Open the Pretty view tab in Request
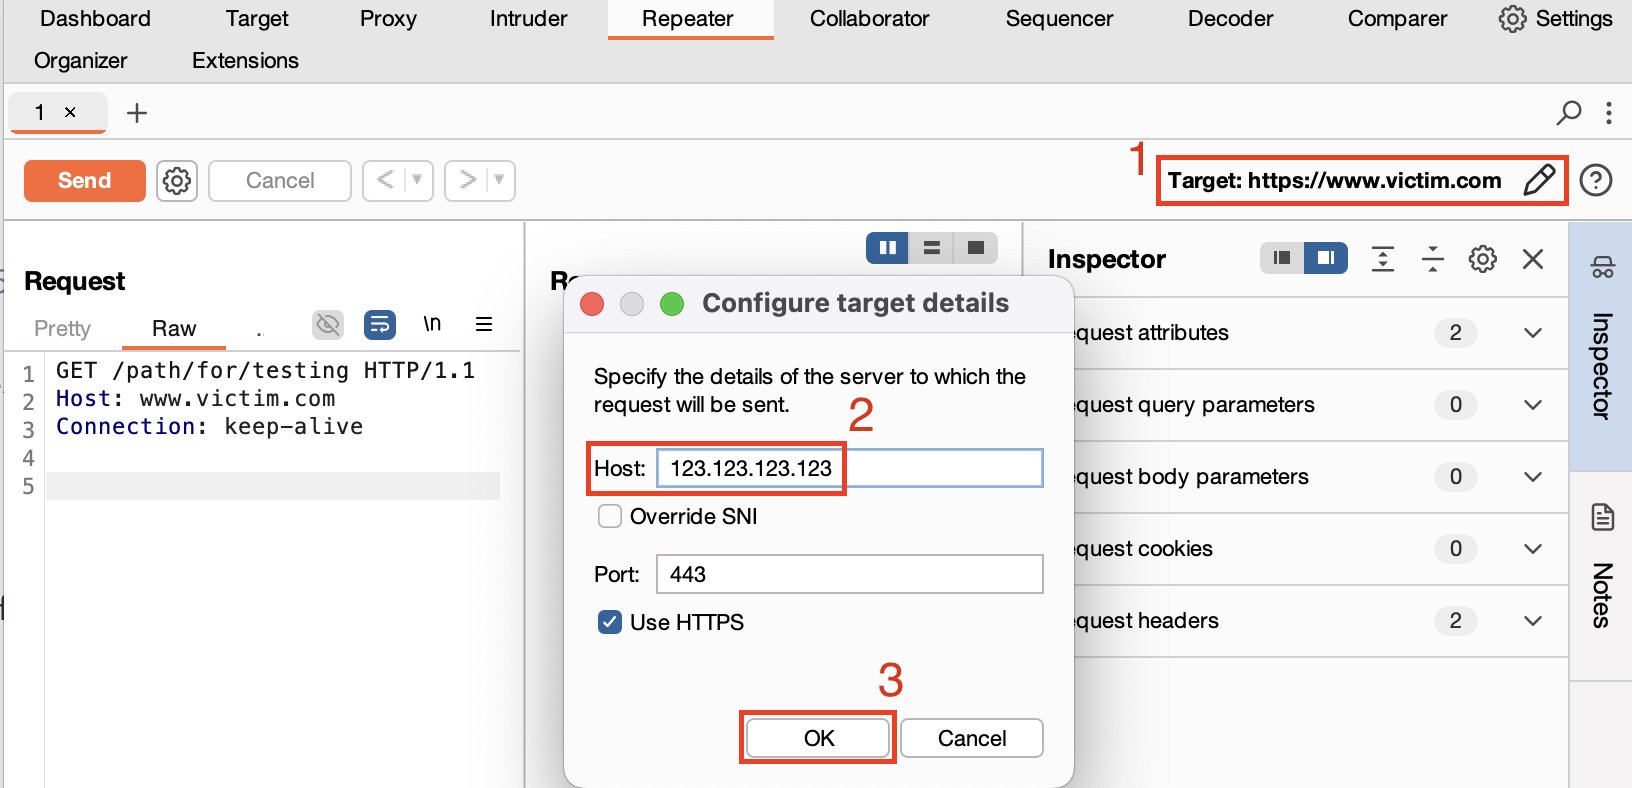 (62, 328)
